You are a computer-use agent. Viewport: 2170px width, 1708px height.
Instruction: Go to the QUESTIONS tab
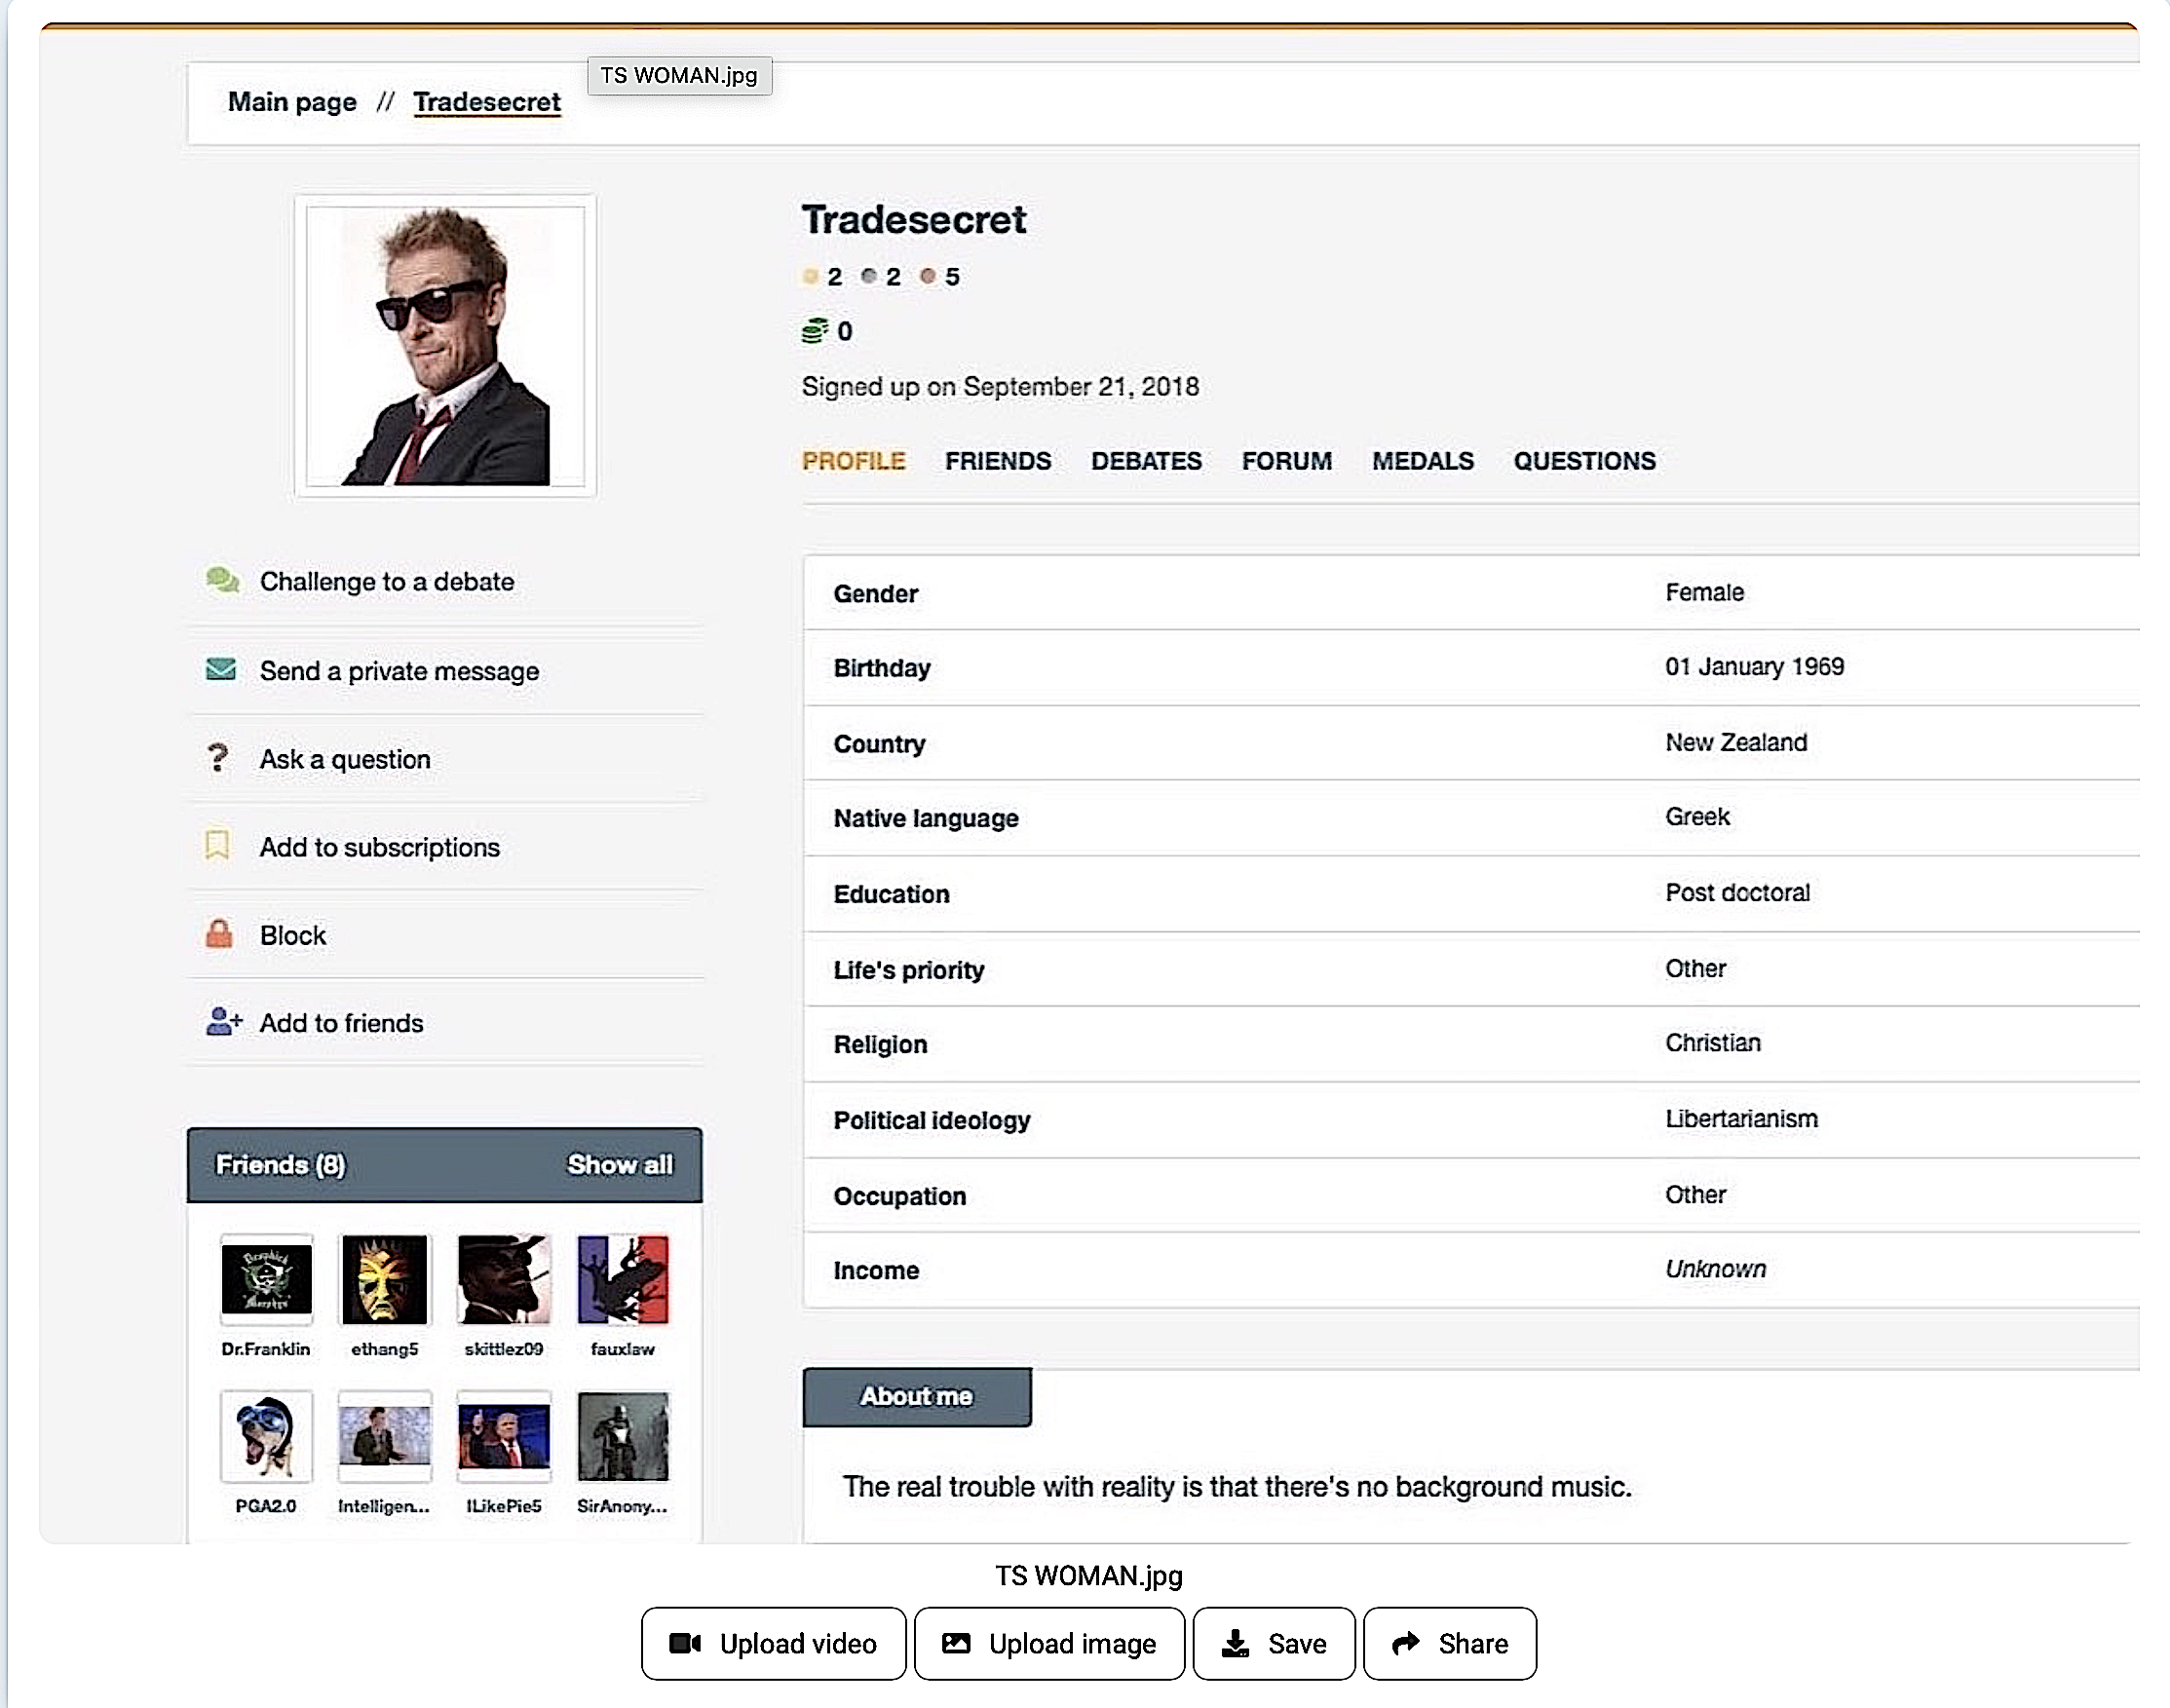(x=1584, y=461)
